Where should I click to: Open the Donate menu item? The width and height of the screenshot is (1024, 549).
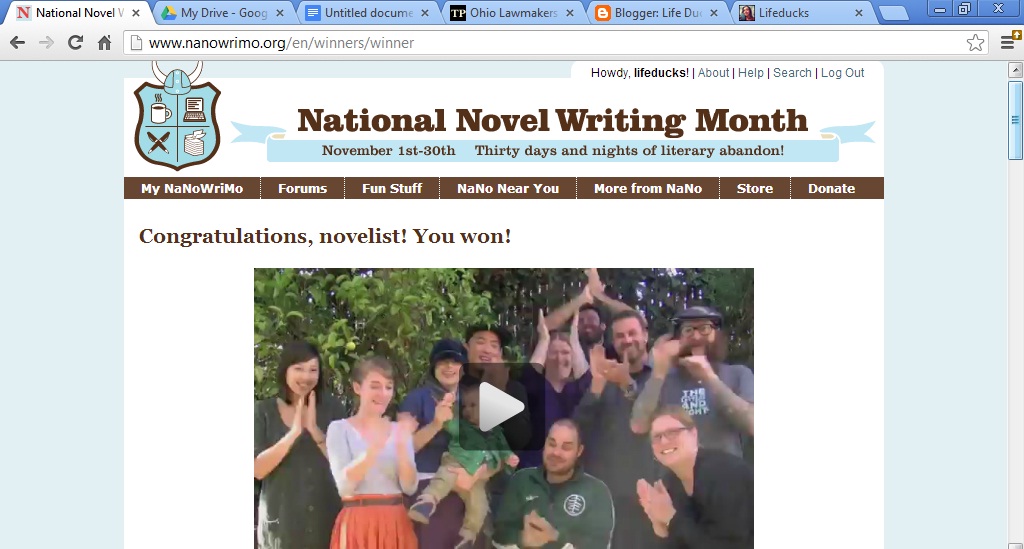pyautogui.click(x=831, y=189)
